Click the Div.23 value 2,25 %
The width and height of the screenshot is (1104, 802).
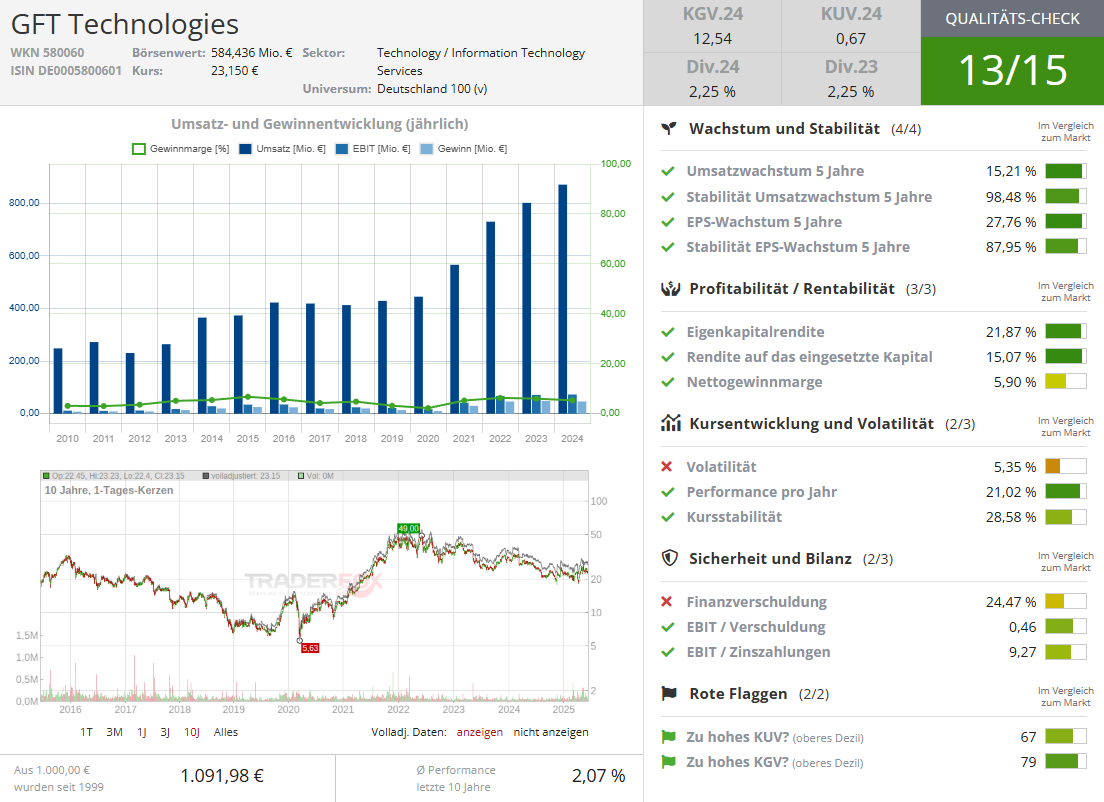click(851, 92)
